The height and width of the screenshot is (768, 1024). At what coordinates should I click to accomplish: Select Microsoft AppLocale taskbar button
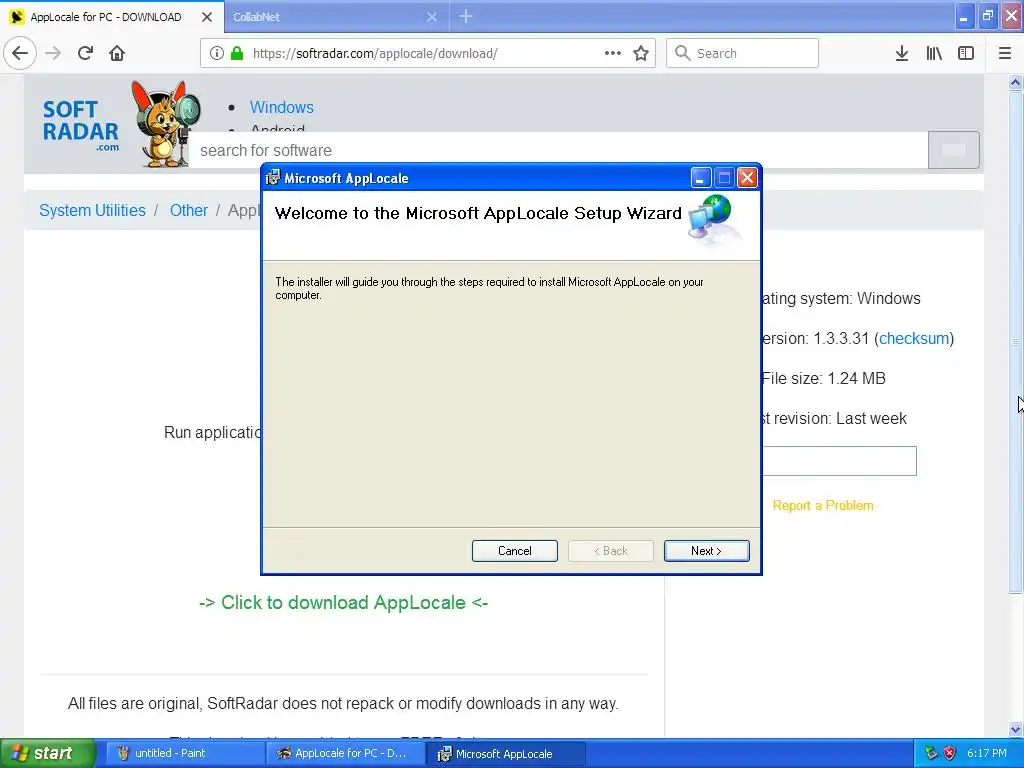[x=505, y=754]
